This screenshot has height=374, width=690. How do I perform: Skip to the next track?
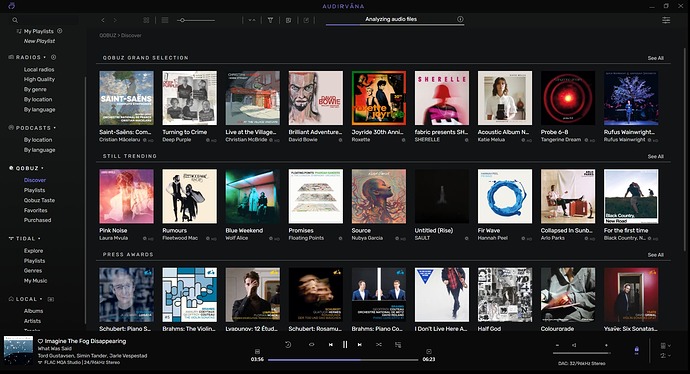(x=360, y=345)
